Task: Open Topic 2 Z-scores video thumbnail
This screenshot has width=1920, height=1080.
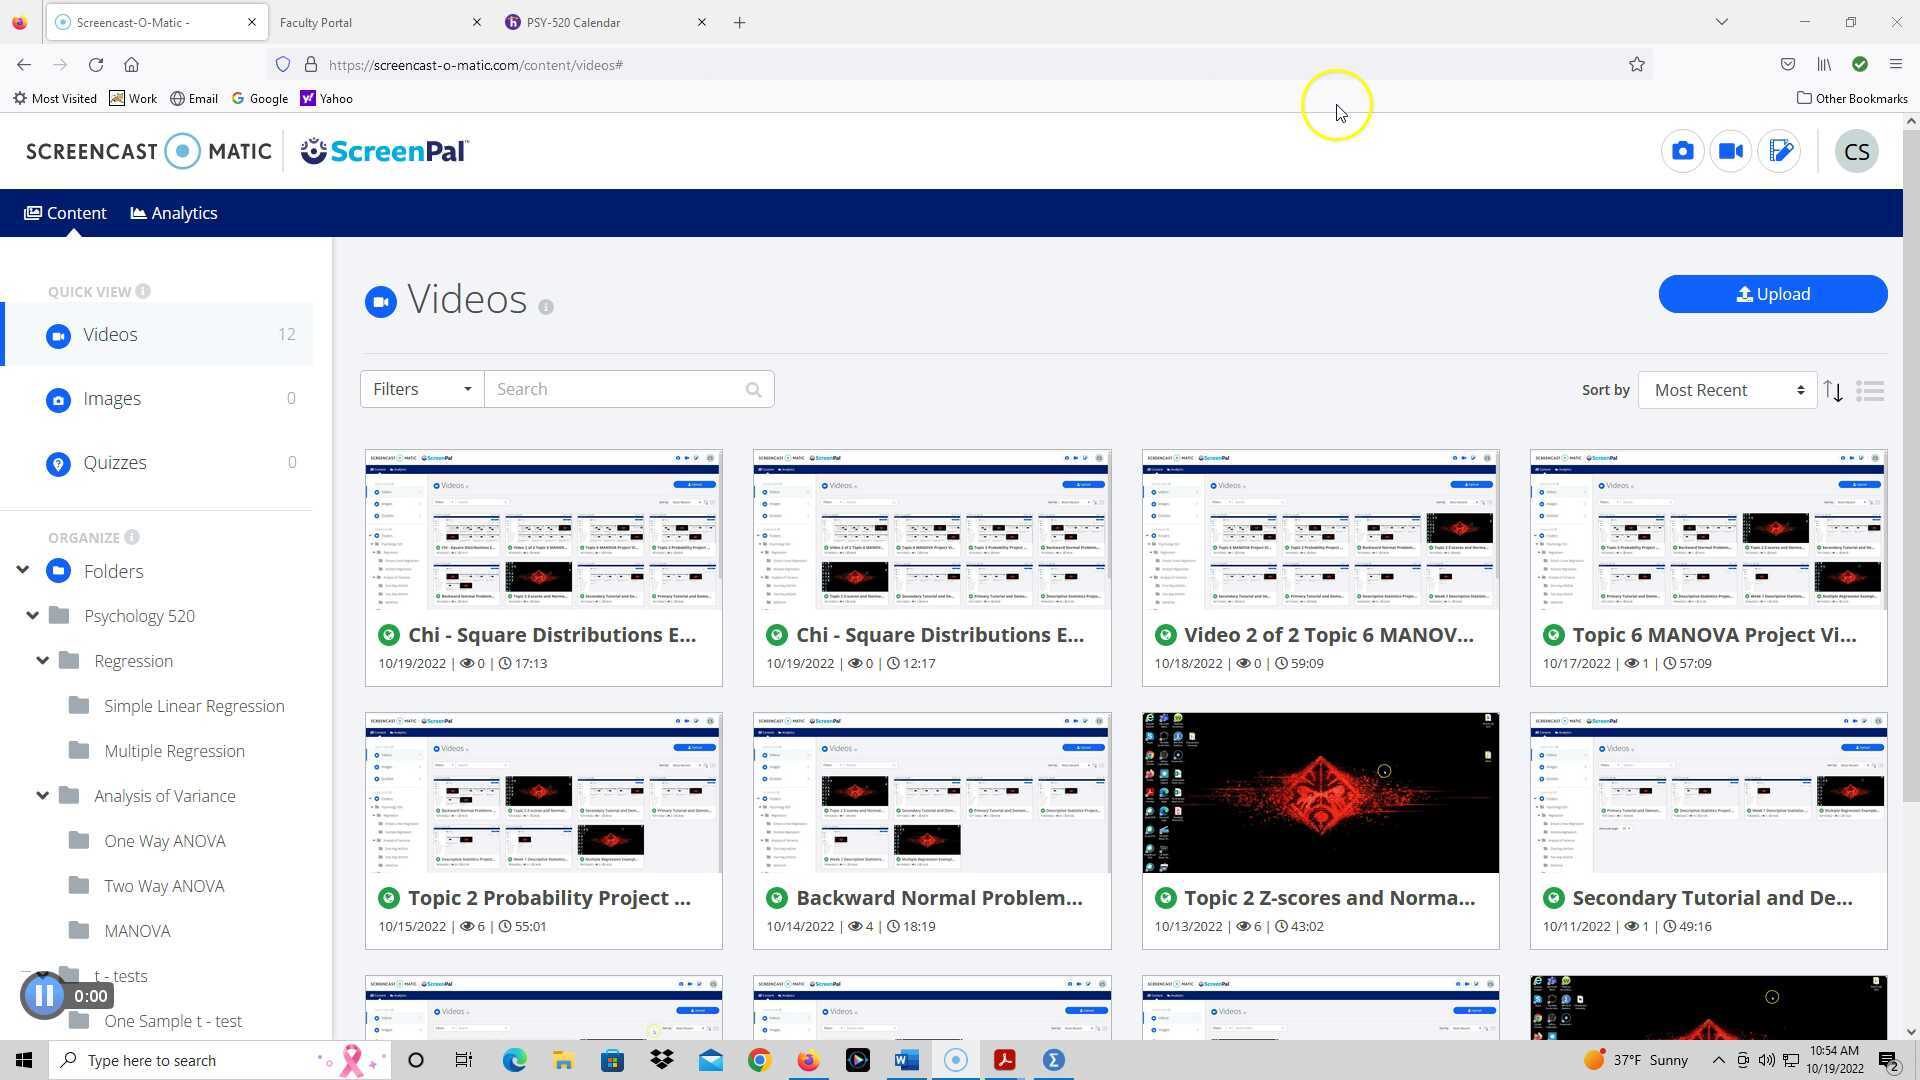Action: (x=1320, y=793)
